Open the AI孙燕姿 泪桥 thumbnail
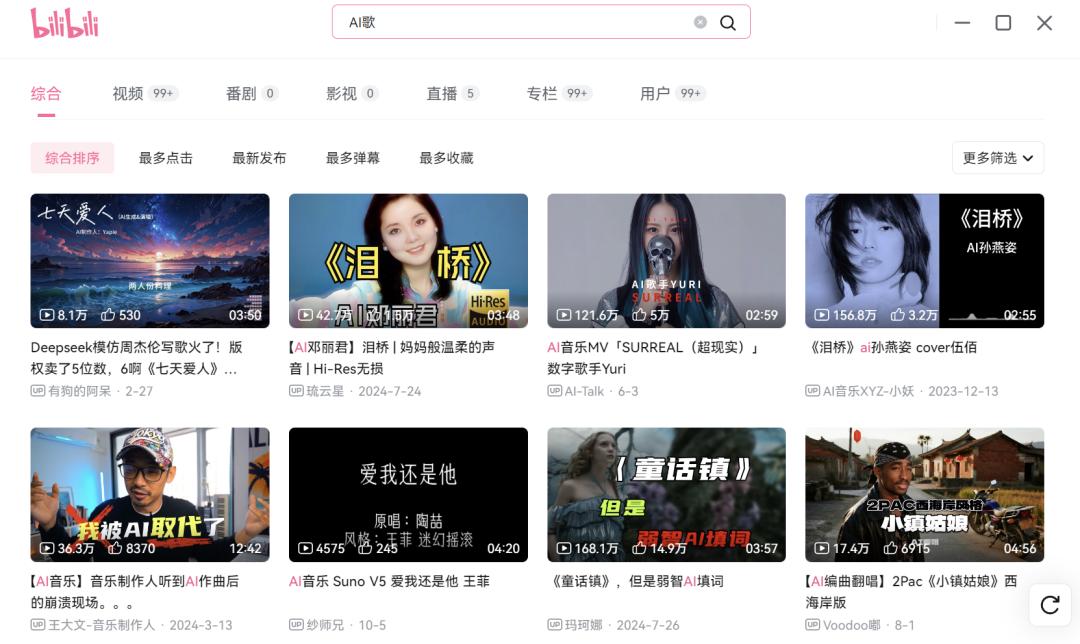Image resolution: width=1080 pixels, height=644 pixels. (x=924, y=260)
